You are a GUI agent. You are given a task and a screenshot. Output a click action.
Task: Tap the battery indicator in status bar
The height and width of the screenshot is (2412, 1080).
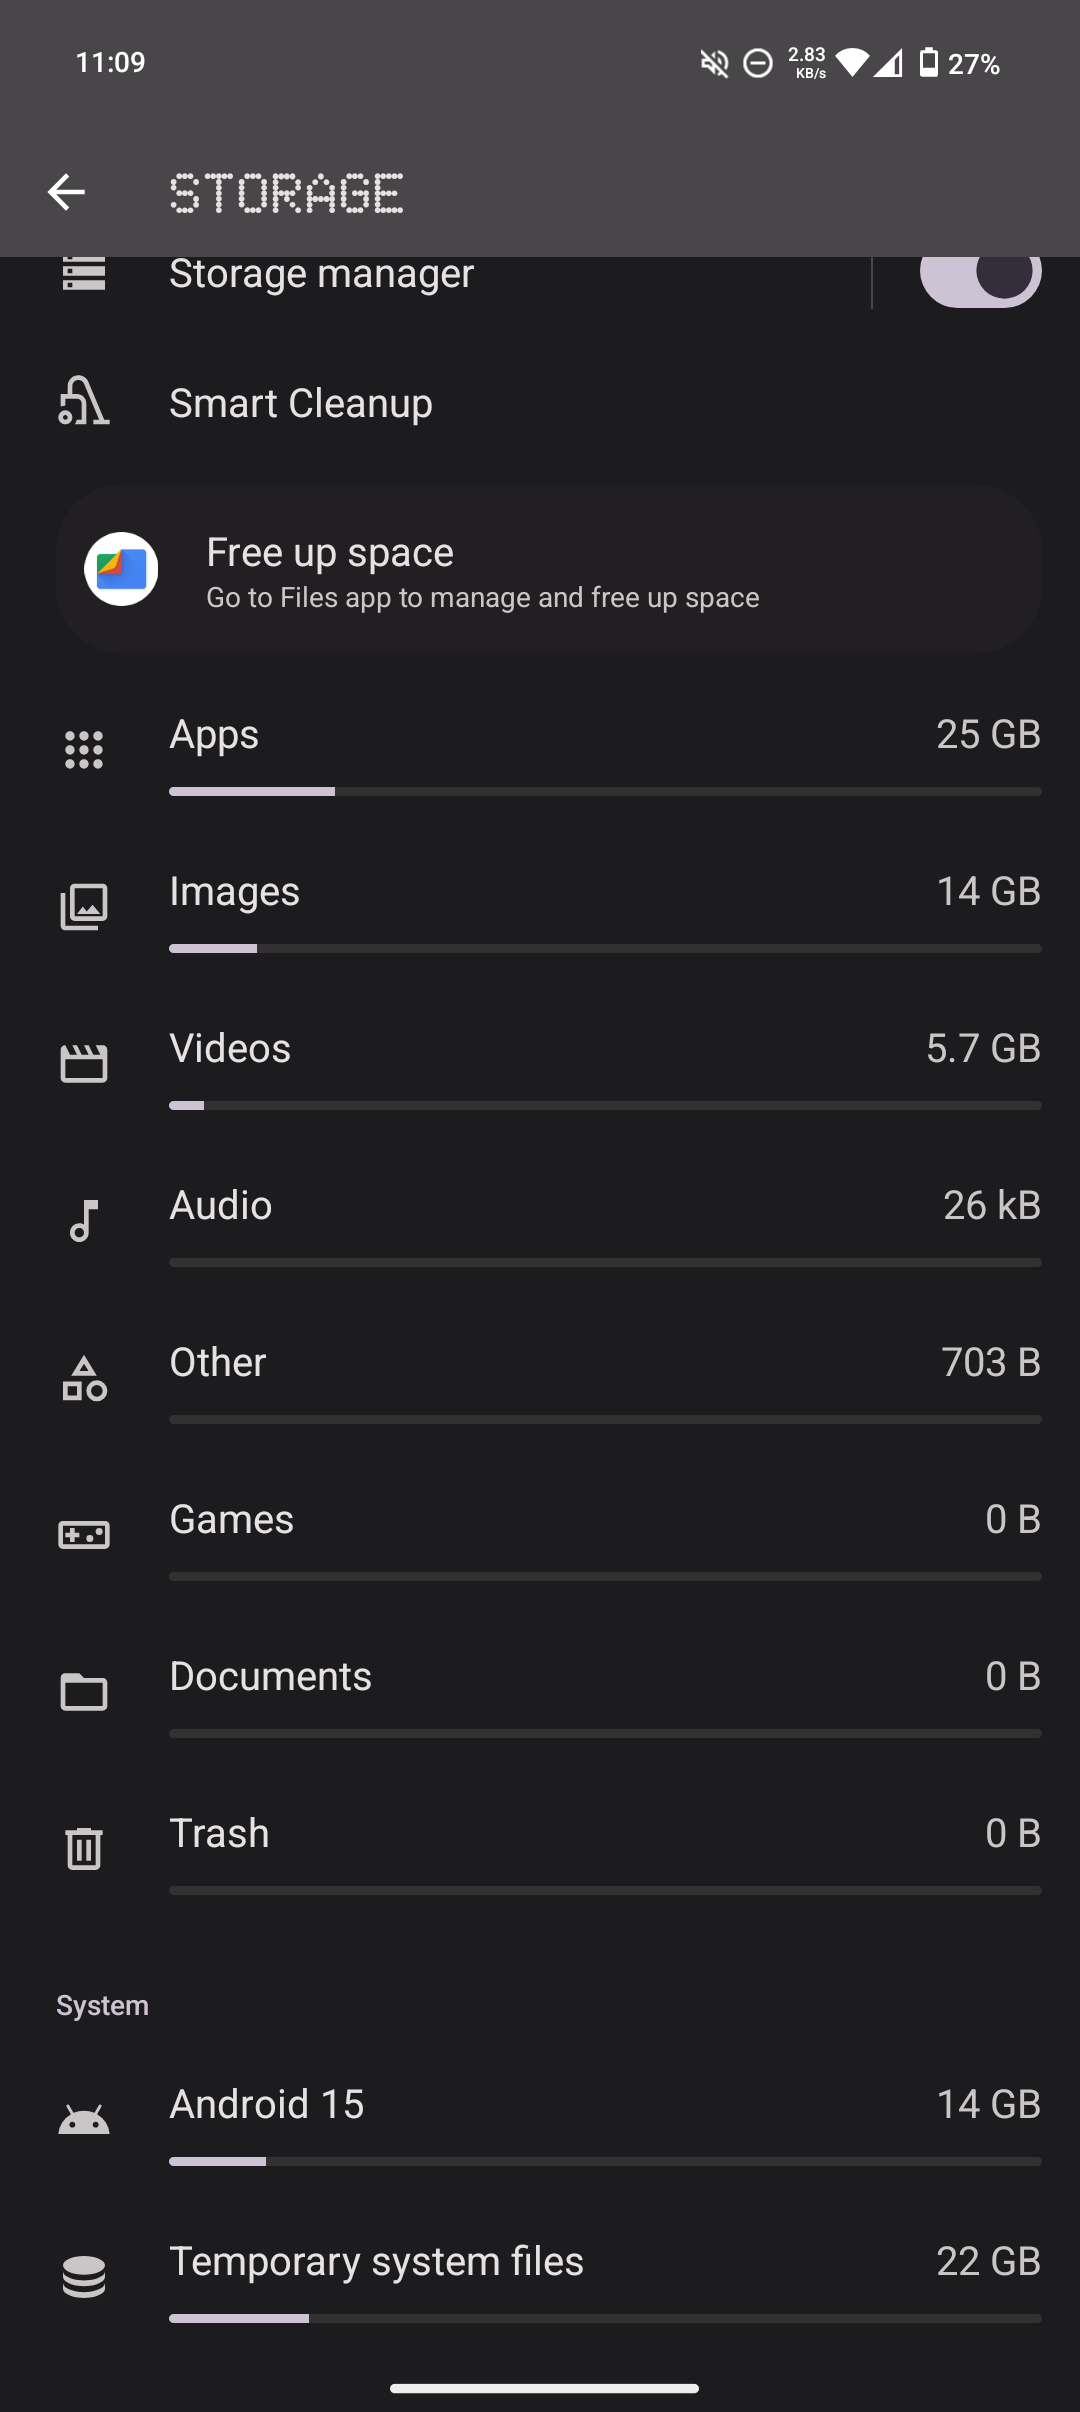coord(929,63)
